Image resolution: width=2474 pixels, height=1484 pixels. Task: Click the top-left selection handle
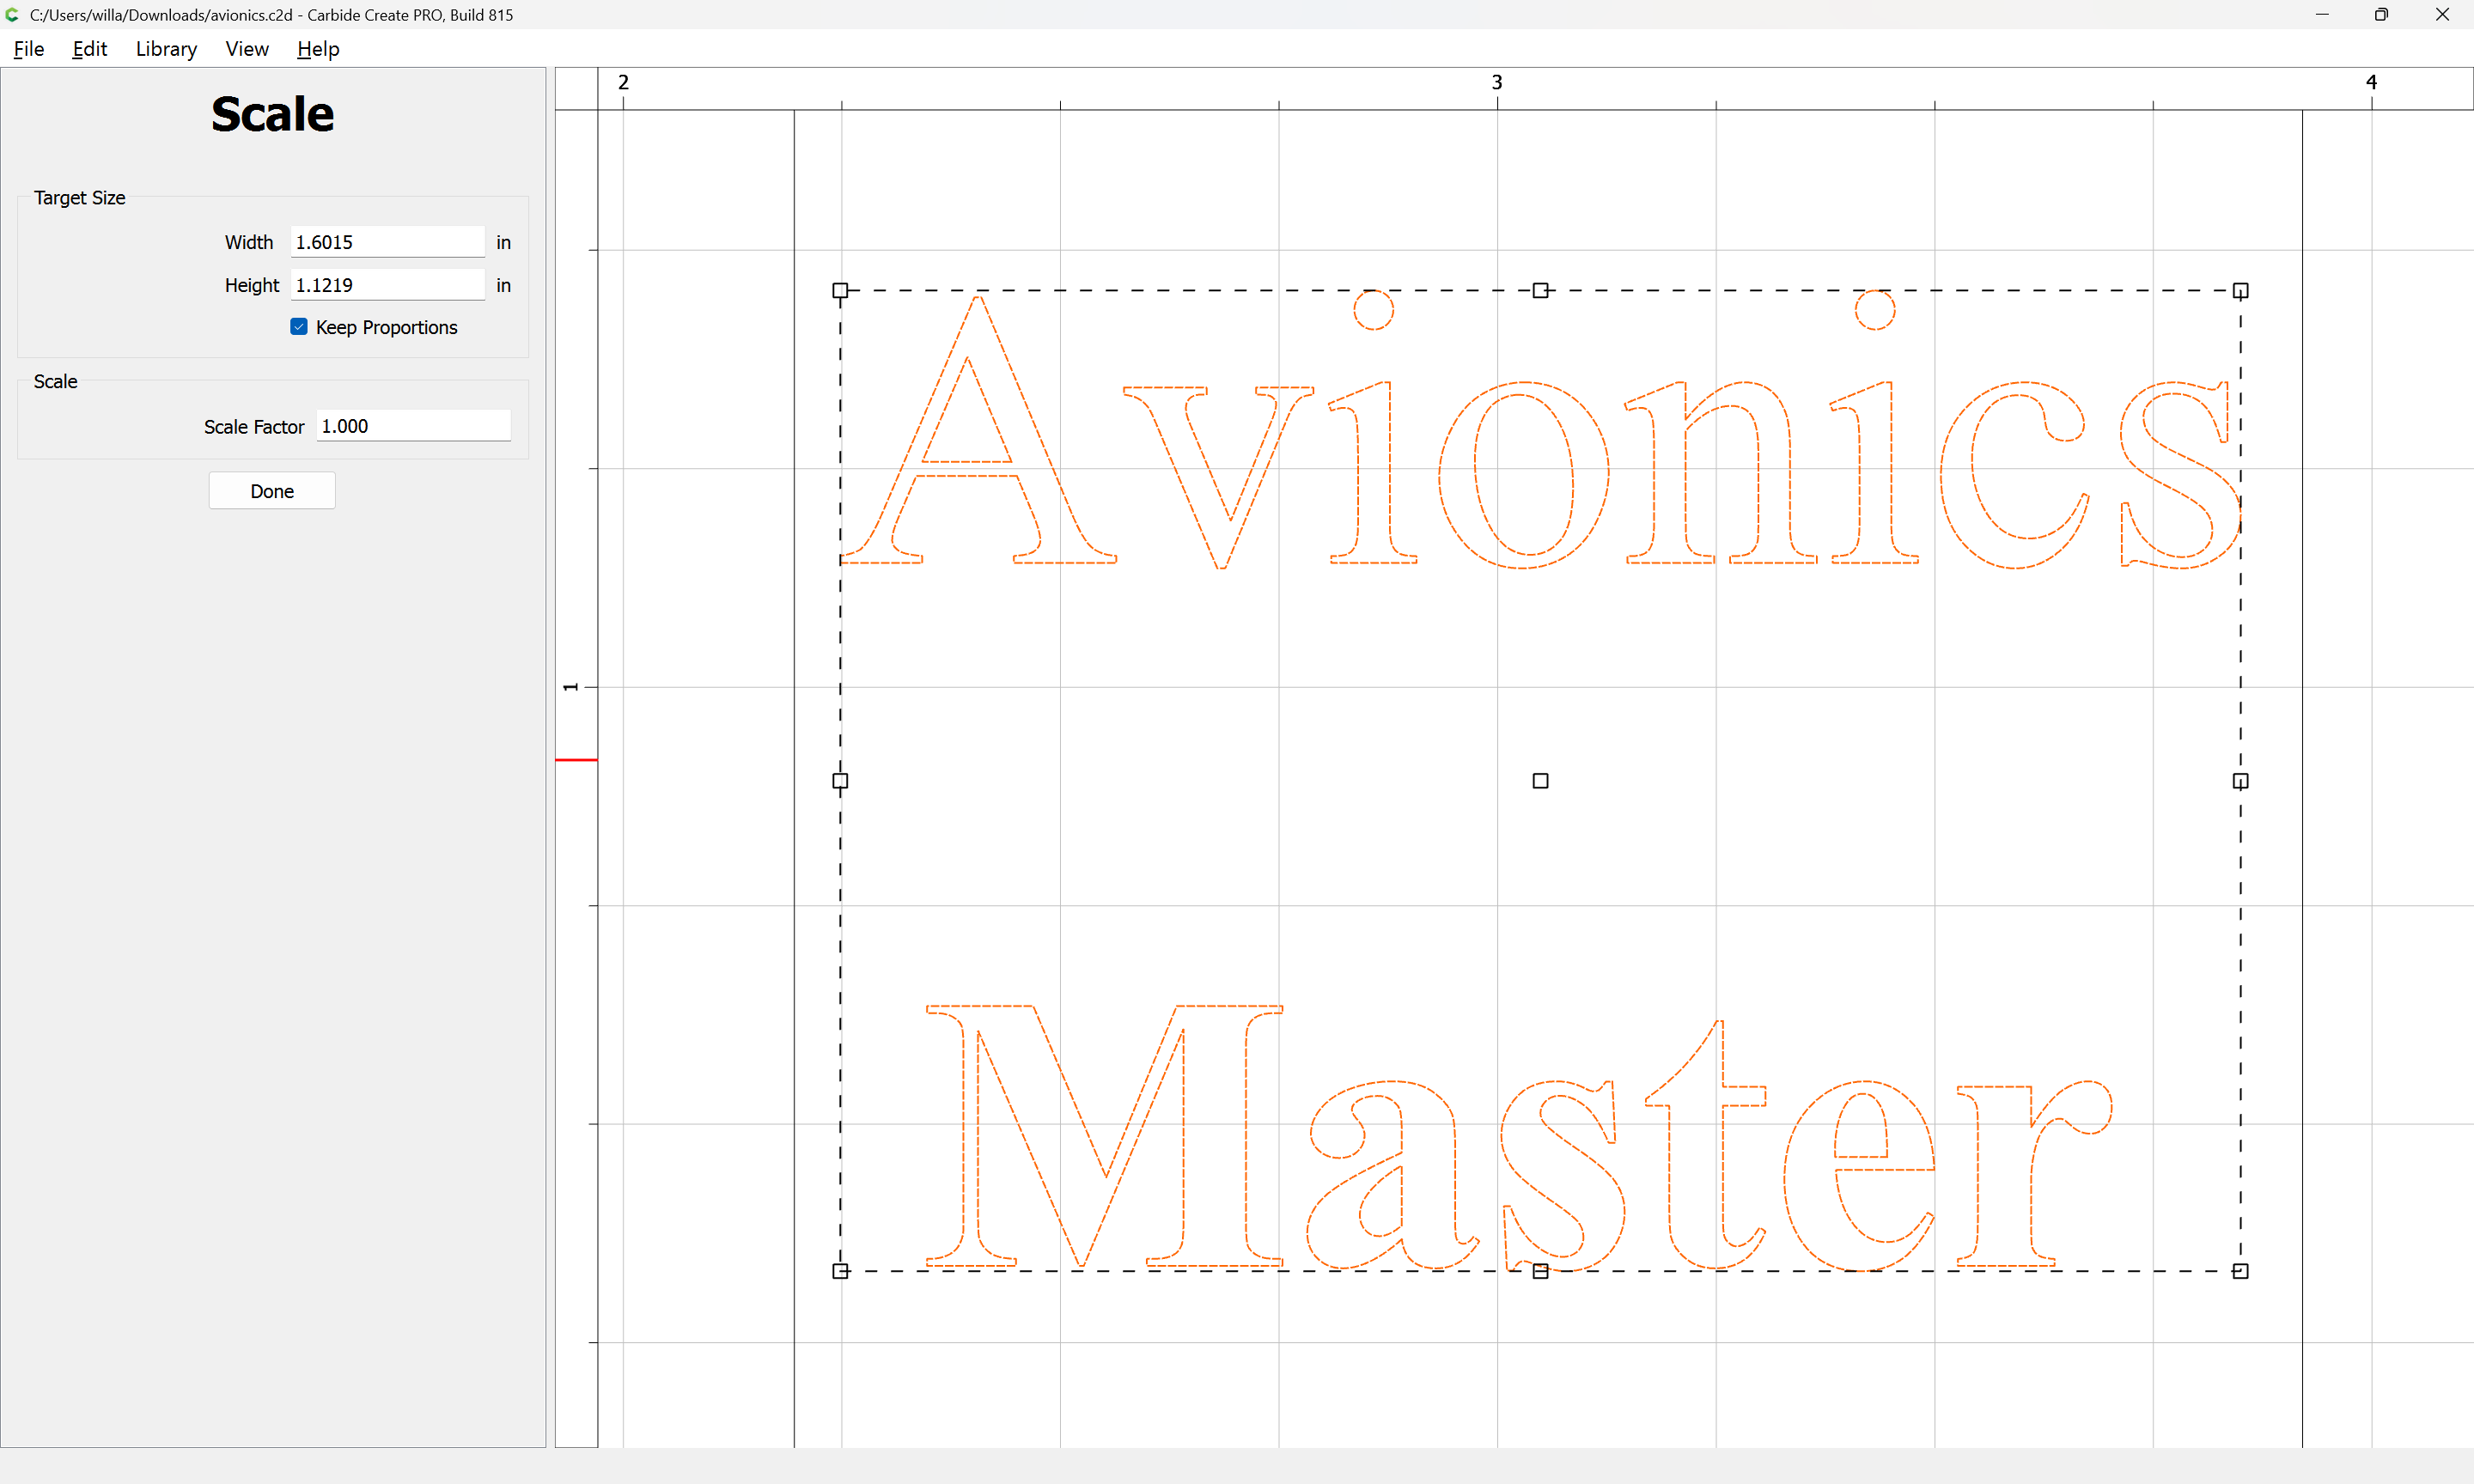(x=840, y=291)
